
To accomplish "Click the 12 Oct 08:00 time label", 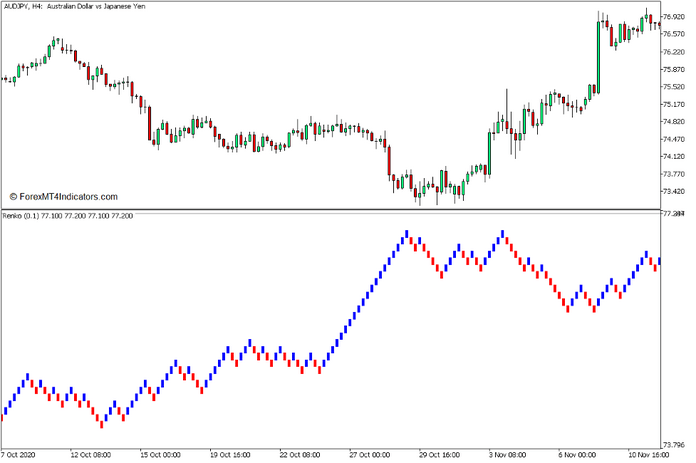I will point(90,455).
